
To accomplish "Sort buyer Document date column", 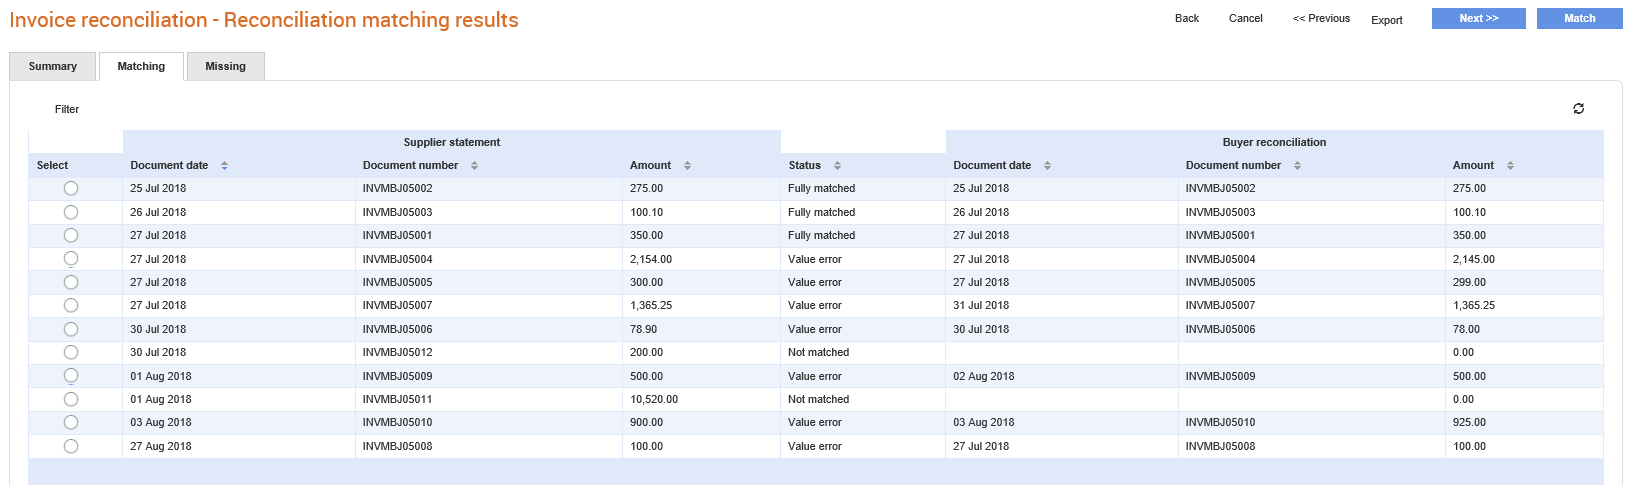I will click(1047, 166).
